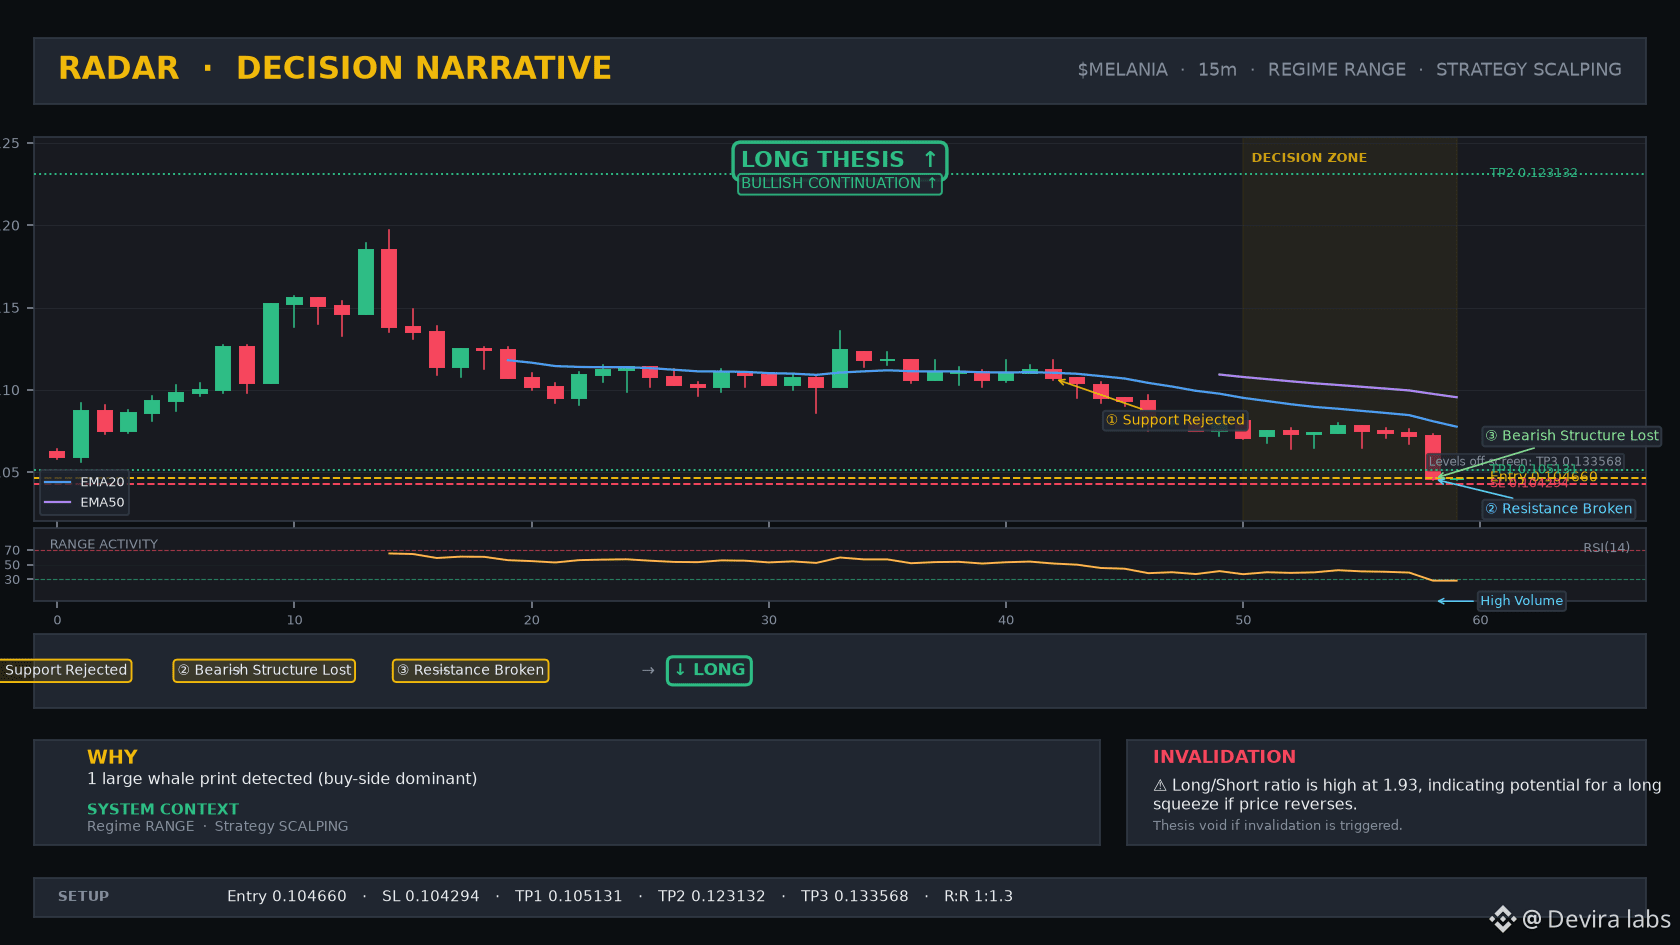This screenshot has width=1680, height=945.
Task: Click Regime RANGE · Strategy SCALPING under System Context
Action: 218,826
